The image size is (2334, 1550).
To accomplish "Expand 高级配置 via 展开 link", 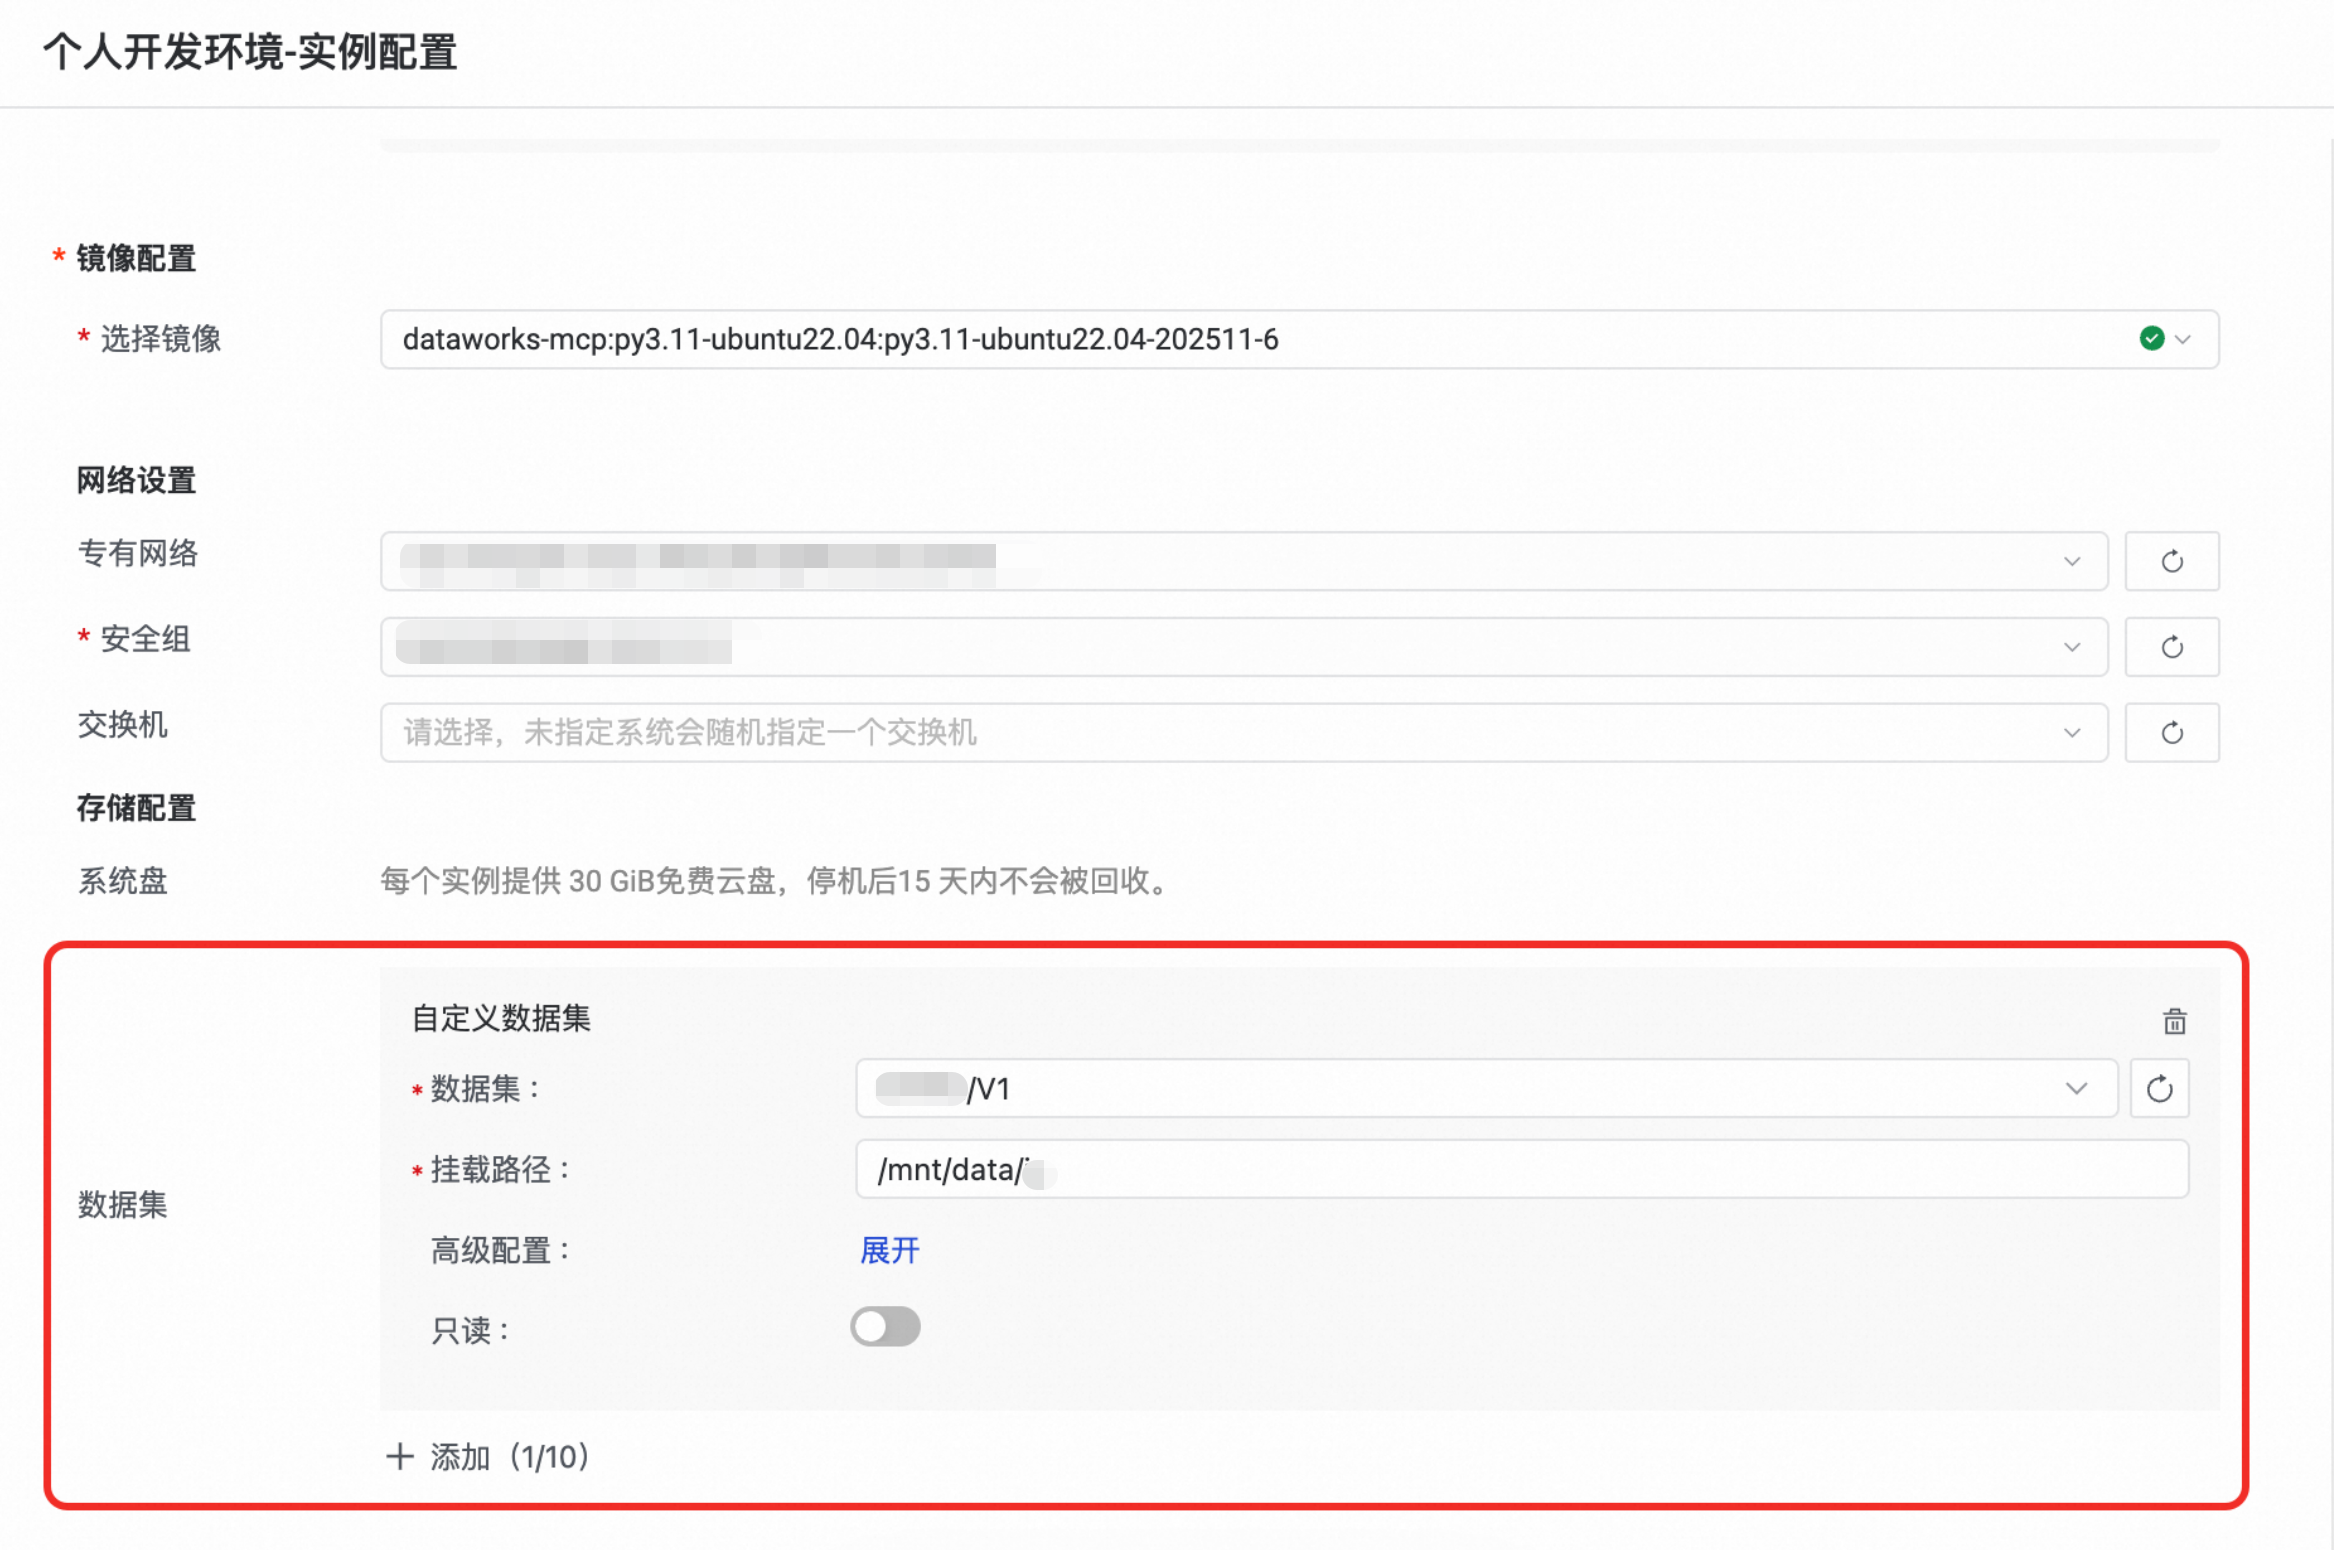I will 889,1250.
